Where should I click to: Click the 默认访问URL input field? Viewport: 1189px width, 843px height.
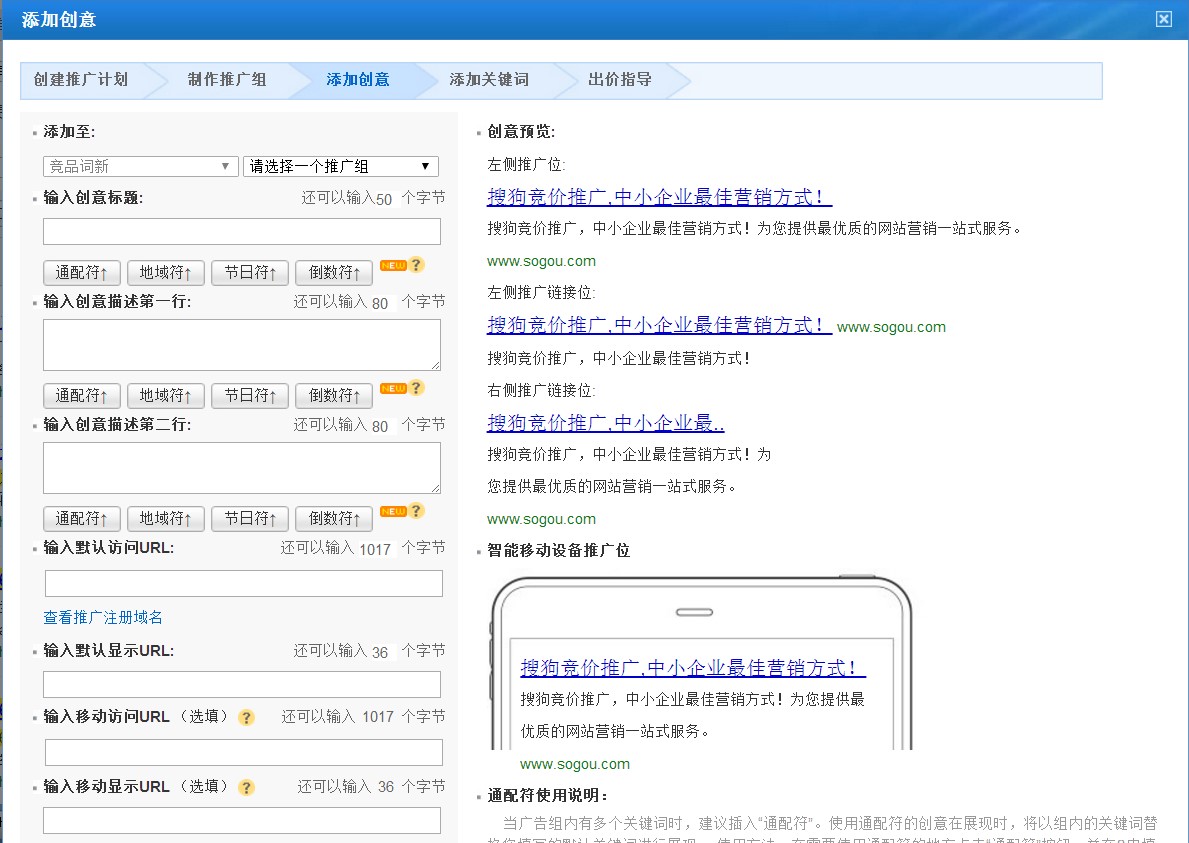click(x=243, y=584)
